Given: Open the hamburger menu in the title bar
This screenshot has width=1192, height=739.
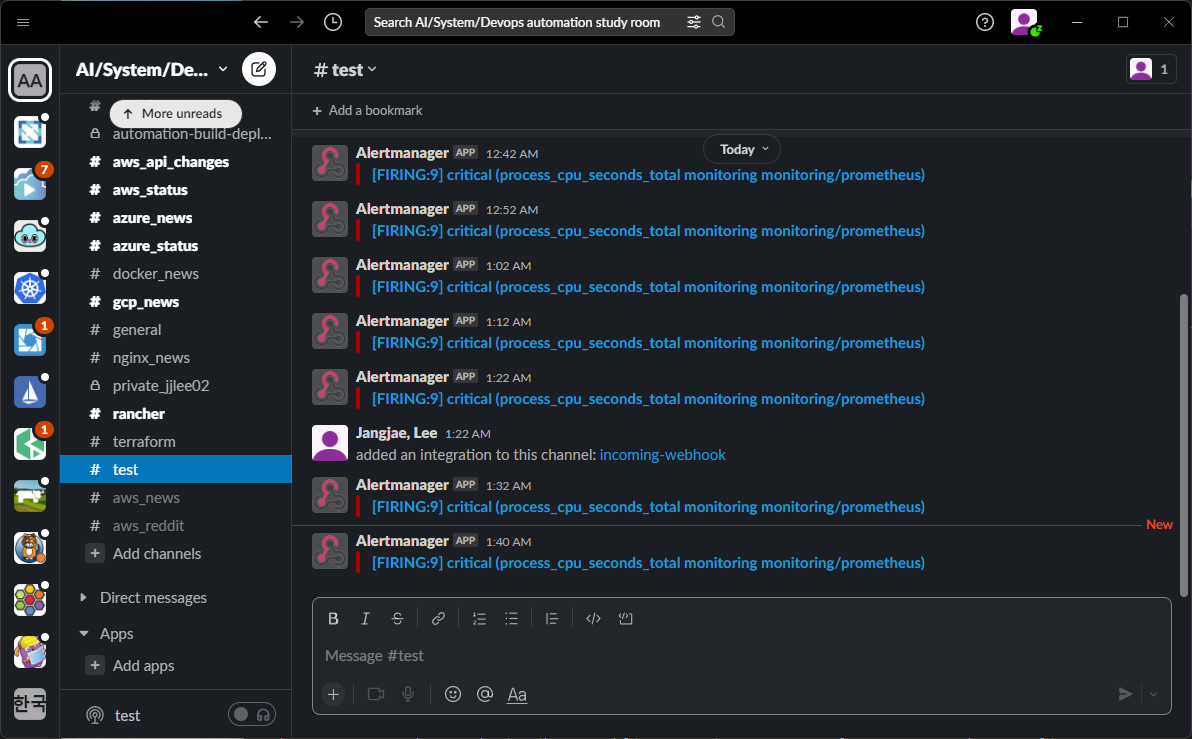Looking at the screenshot, I should 23,22.
